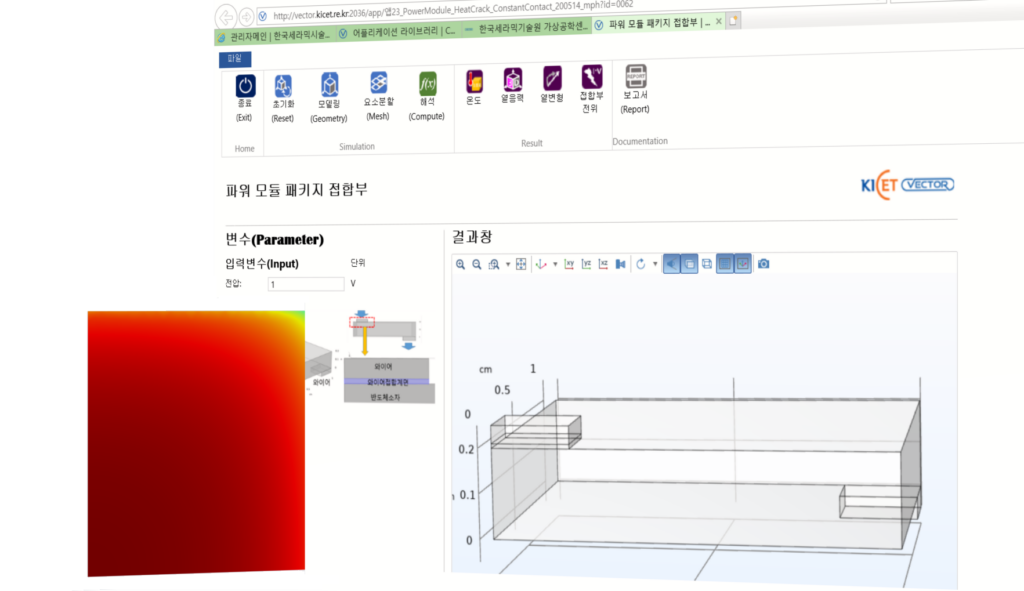Image resolution: width=1024 pixels, height=591 pixels.
Task: Open the Geometry (모델링) tool
Action: pyautogui.click(x=329, y=85)
